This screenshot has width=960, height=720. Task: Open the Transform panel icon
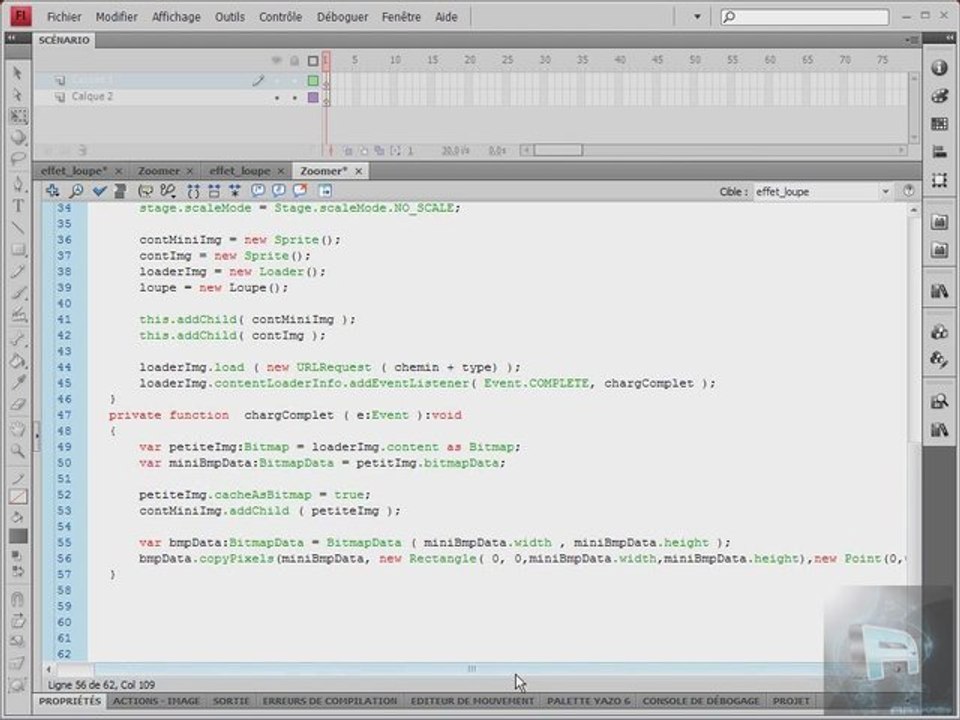(x=940, y=180)
